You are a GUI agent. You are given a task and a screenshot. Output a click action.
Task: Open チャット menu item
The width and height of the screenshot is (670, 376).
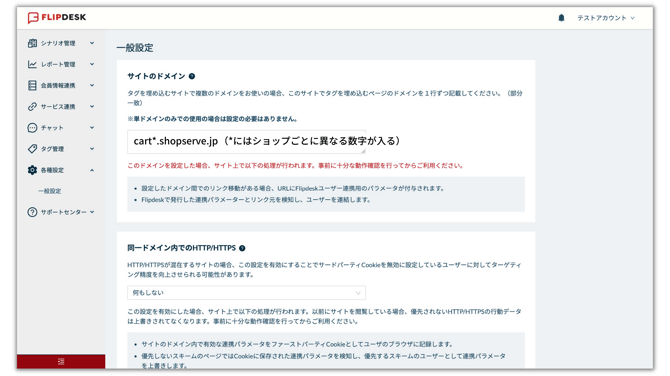(52, 128)
